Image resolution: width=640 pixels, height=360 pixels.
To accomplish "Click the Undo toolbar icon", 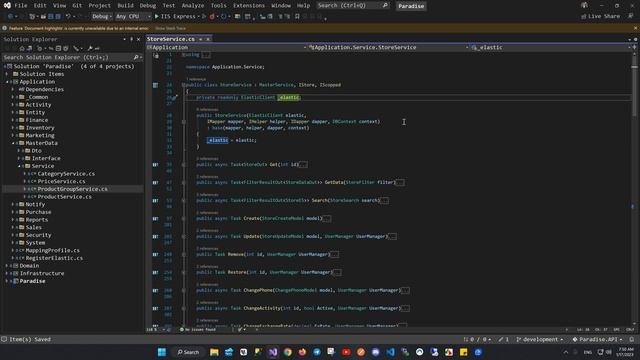I will [68, 16].
